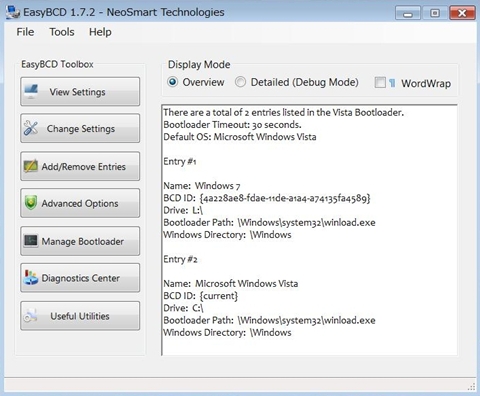Screen dimensions: 480x396
Task: Open Advanced Options
Action: pyautogui.click(x=80, y=203)
